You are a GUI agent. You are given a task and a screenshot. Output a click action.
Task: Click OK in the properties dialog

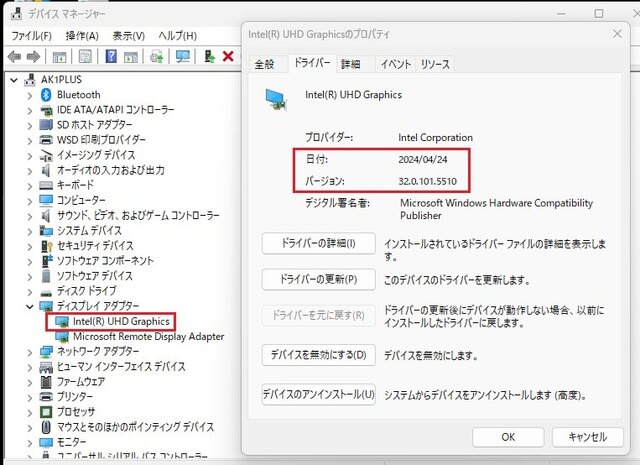click(508, 437)
